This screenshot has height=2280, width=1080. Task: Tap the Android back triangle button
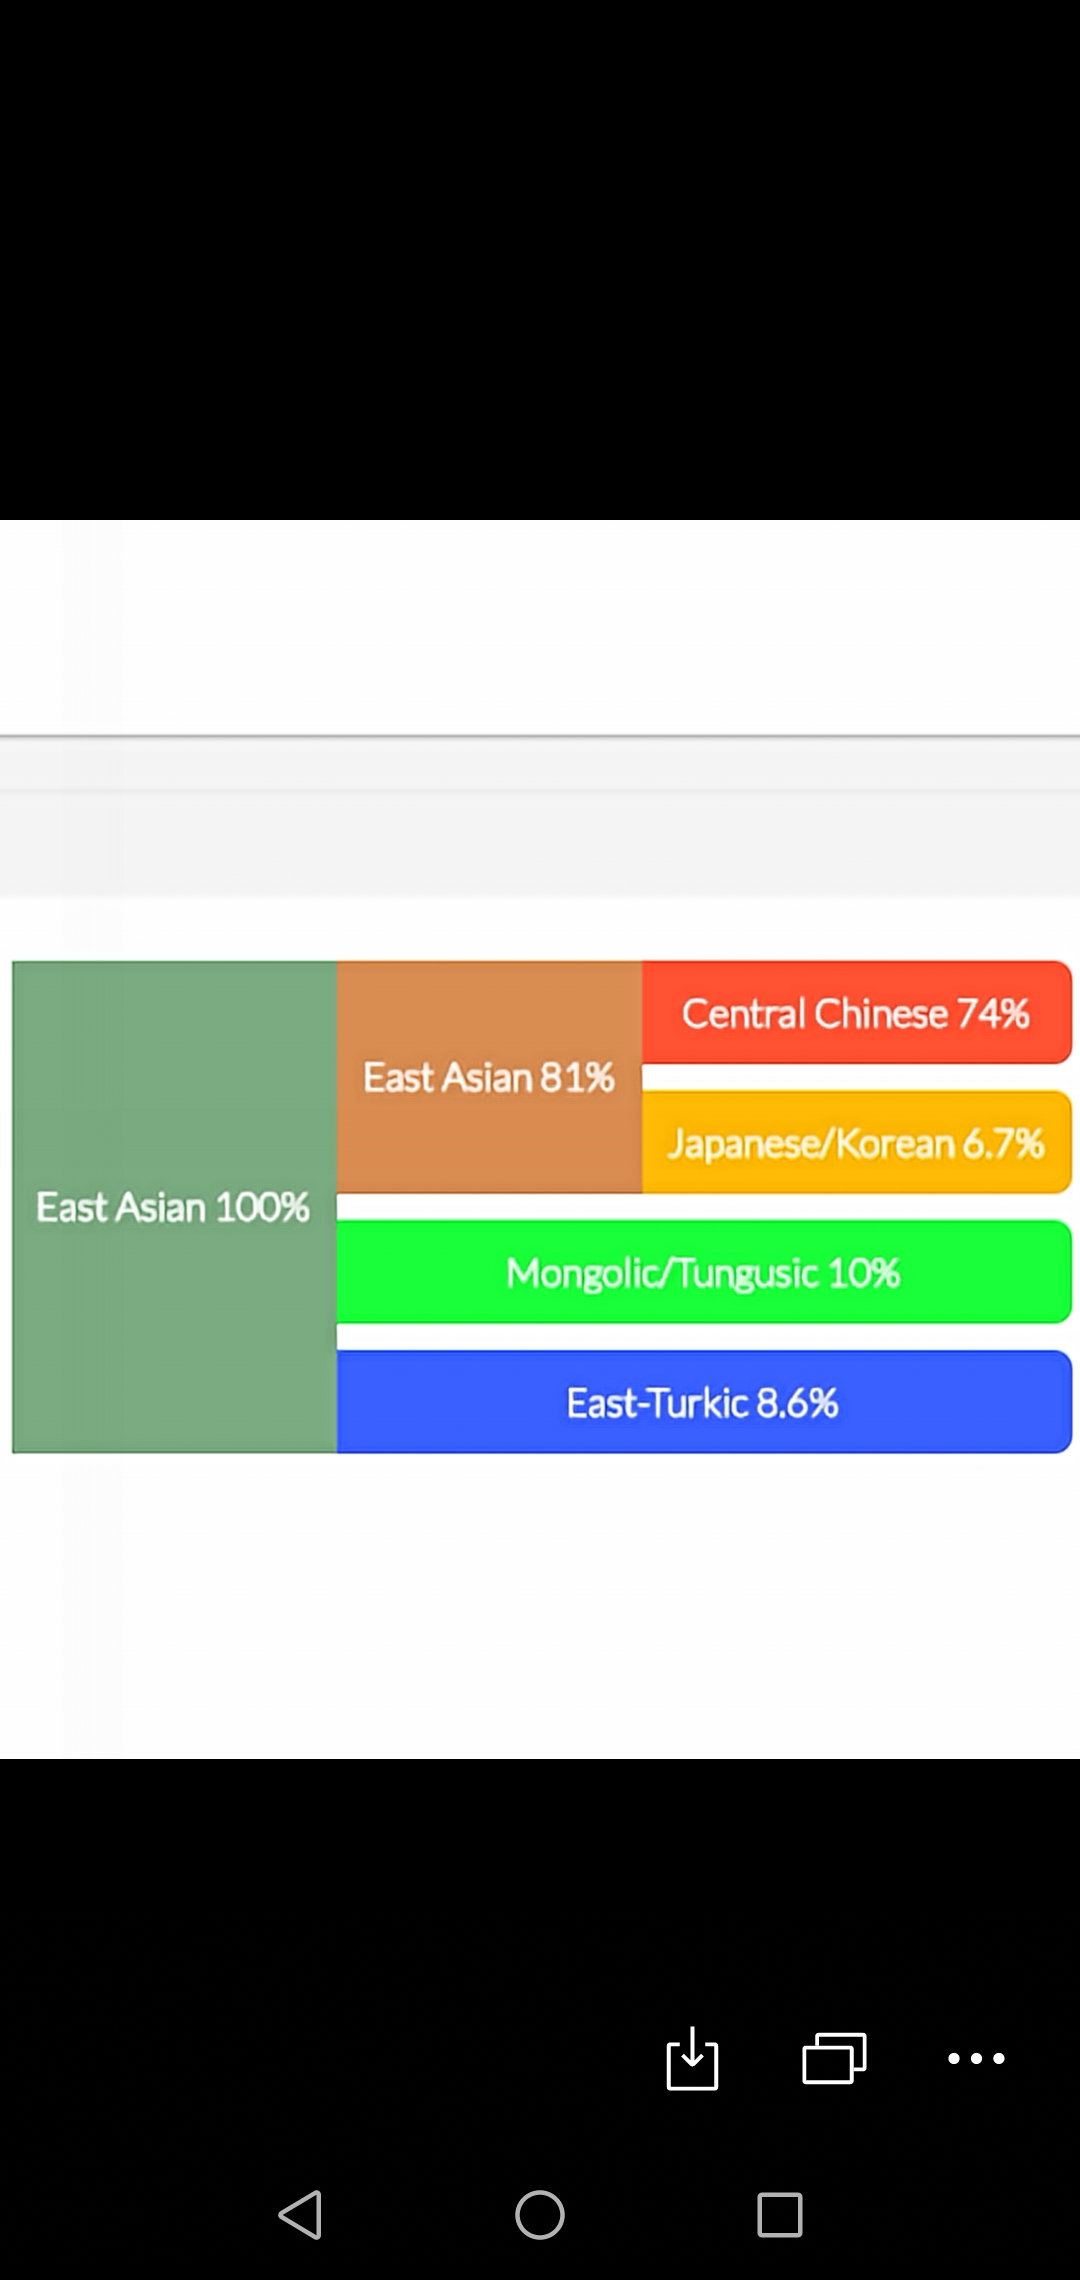pyautogui.click(x=300, y=2214)
